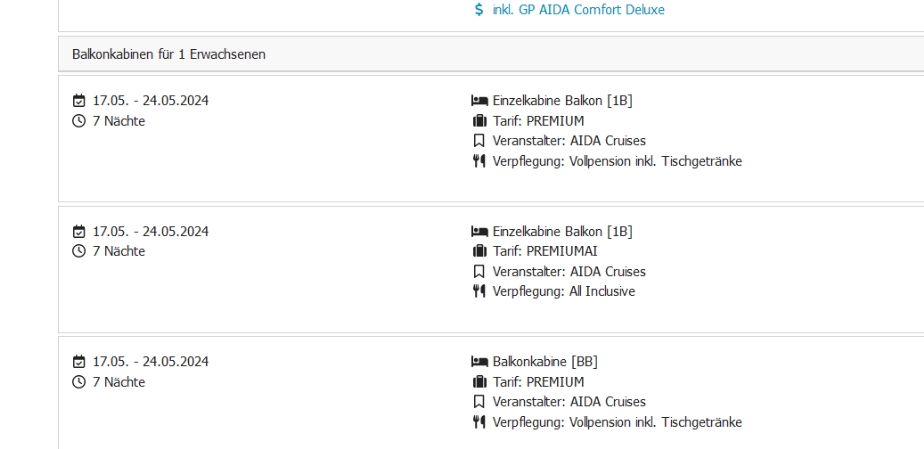Image resolution: width=924 pixels, height=449 pixels.
Task: Open the inkl. GP AIDA Comfort Deluxe link
Action: (x=579, y=10)
